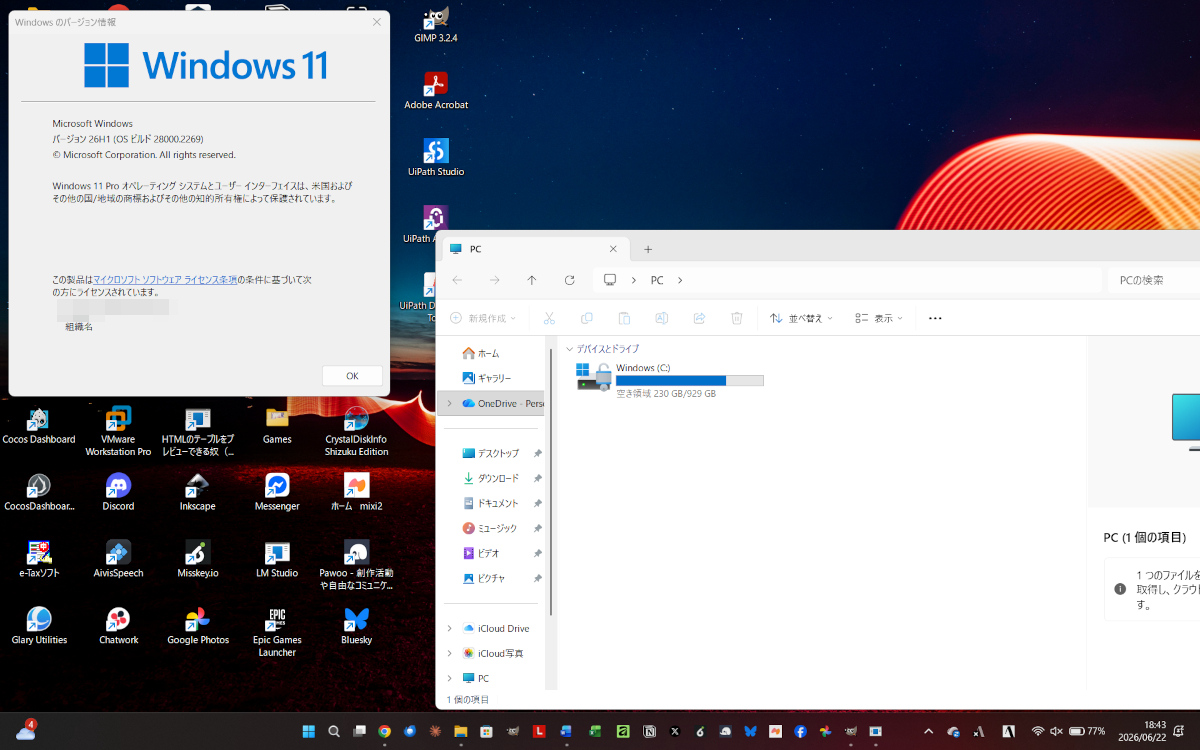Screen dimensions: 1200x750
Task: Select the Games folder on the desktop
Action: coord(277,425)
